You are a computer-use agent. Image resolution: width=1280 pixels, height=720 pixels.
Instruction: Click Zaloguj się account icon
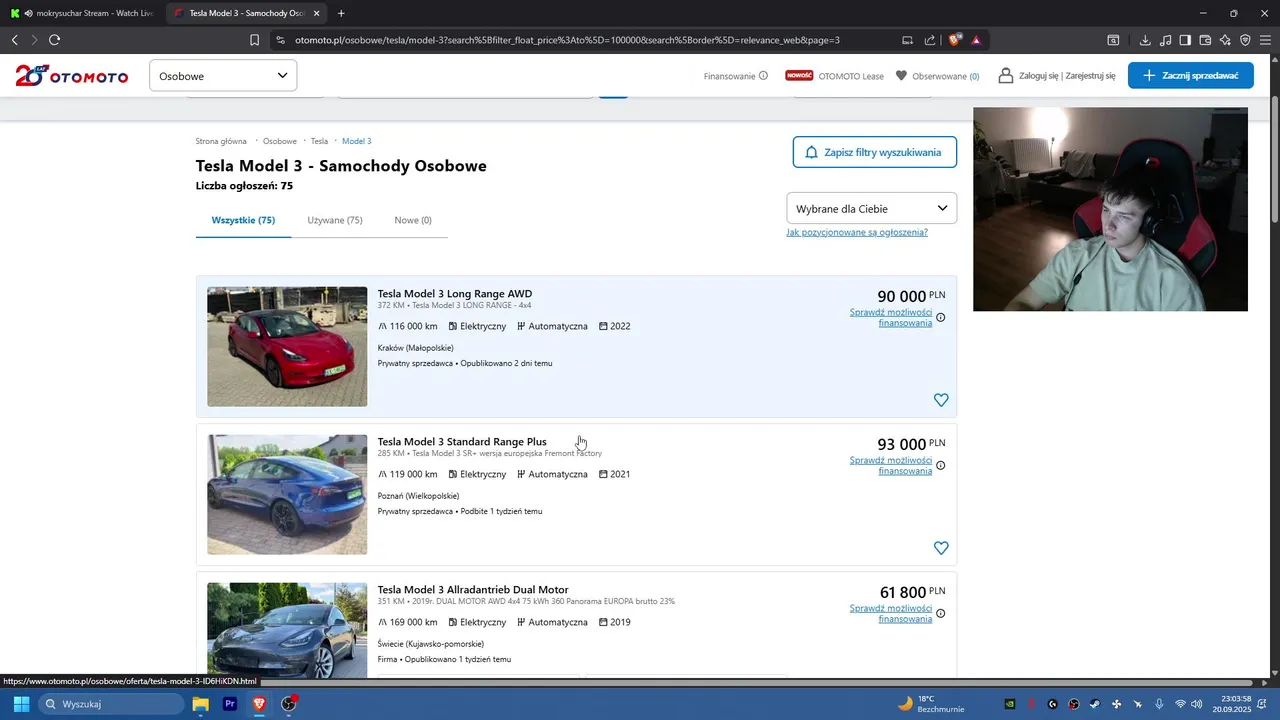1006,76
